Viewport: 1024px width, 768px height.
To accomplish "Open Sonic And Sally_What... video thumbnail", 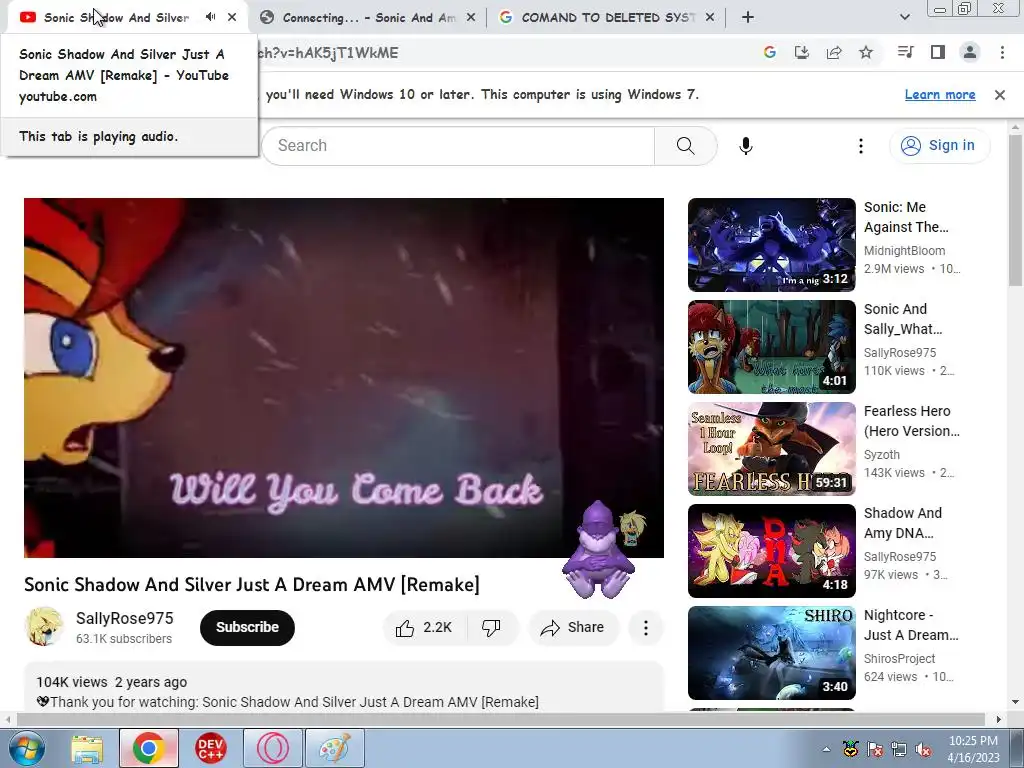I will tap(771, 347).
